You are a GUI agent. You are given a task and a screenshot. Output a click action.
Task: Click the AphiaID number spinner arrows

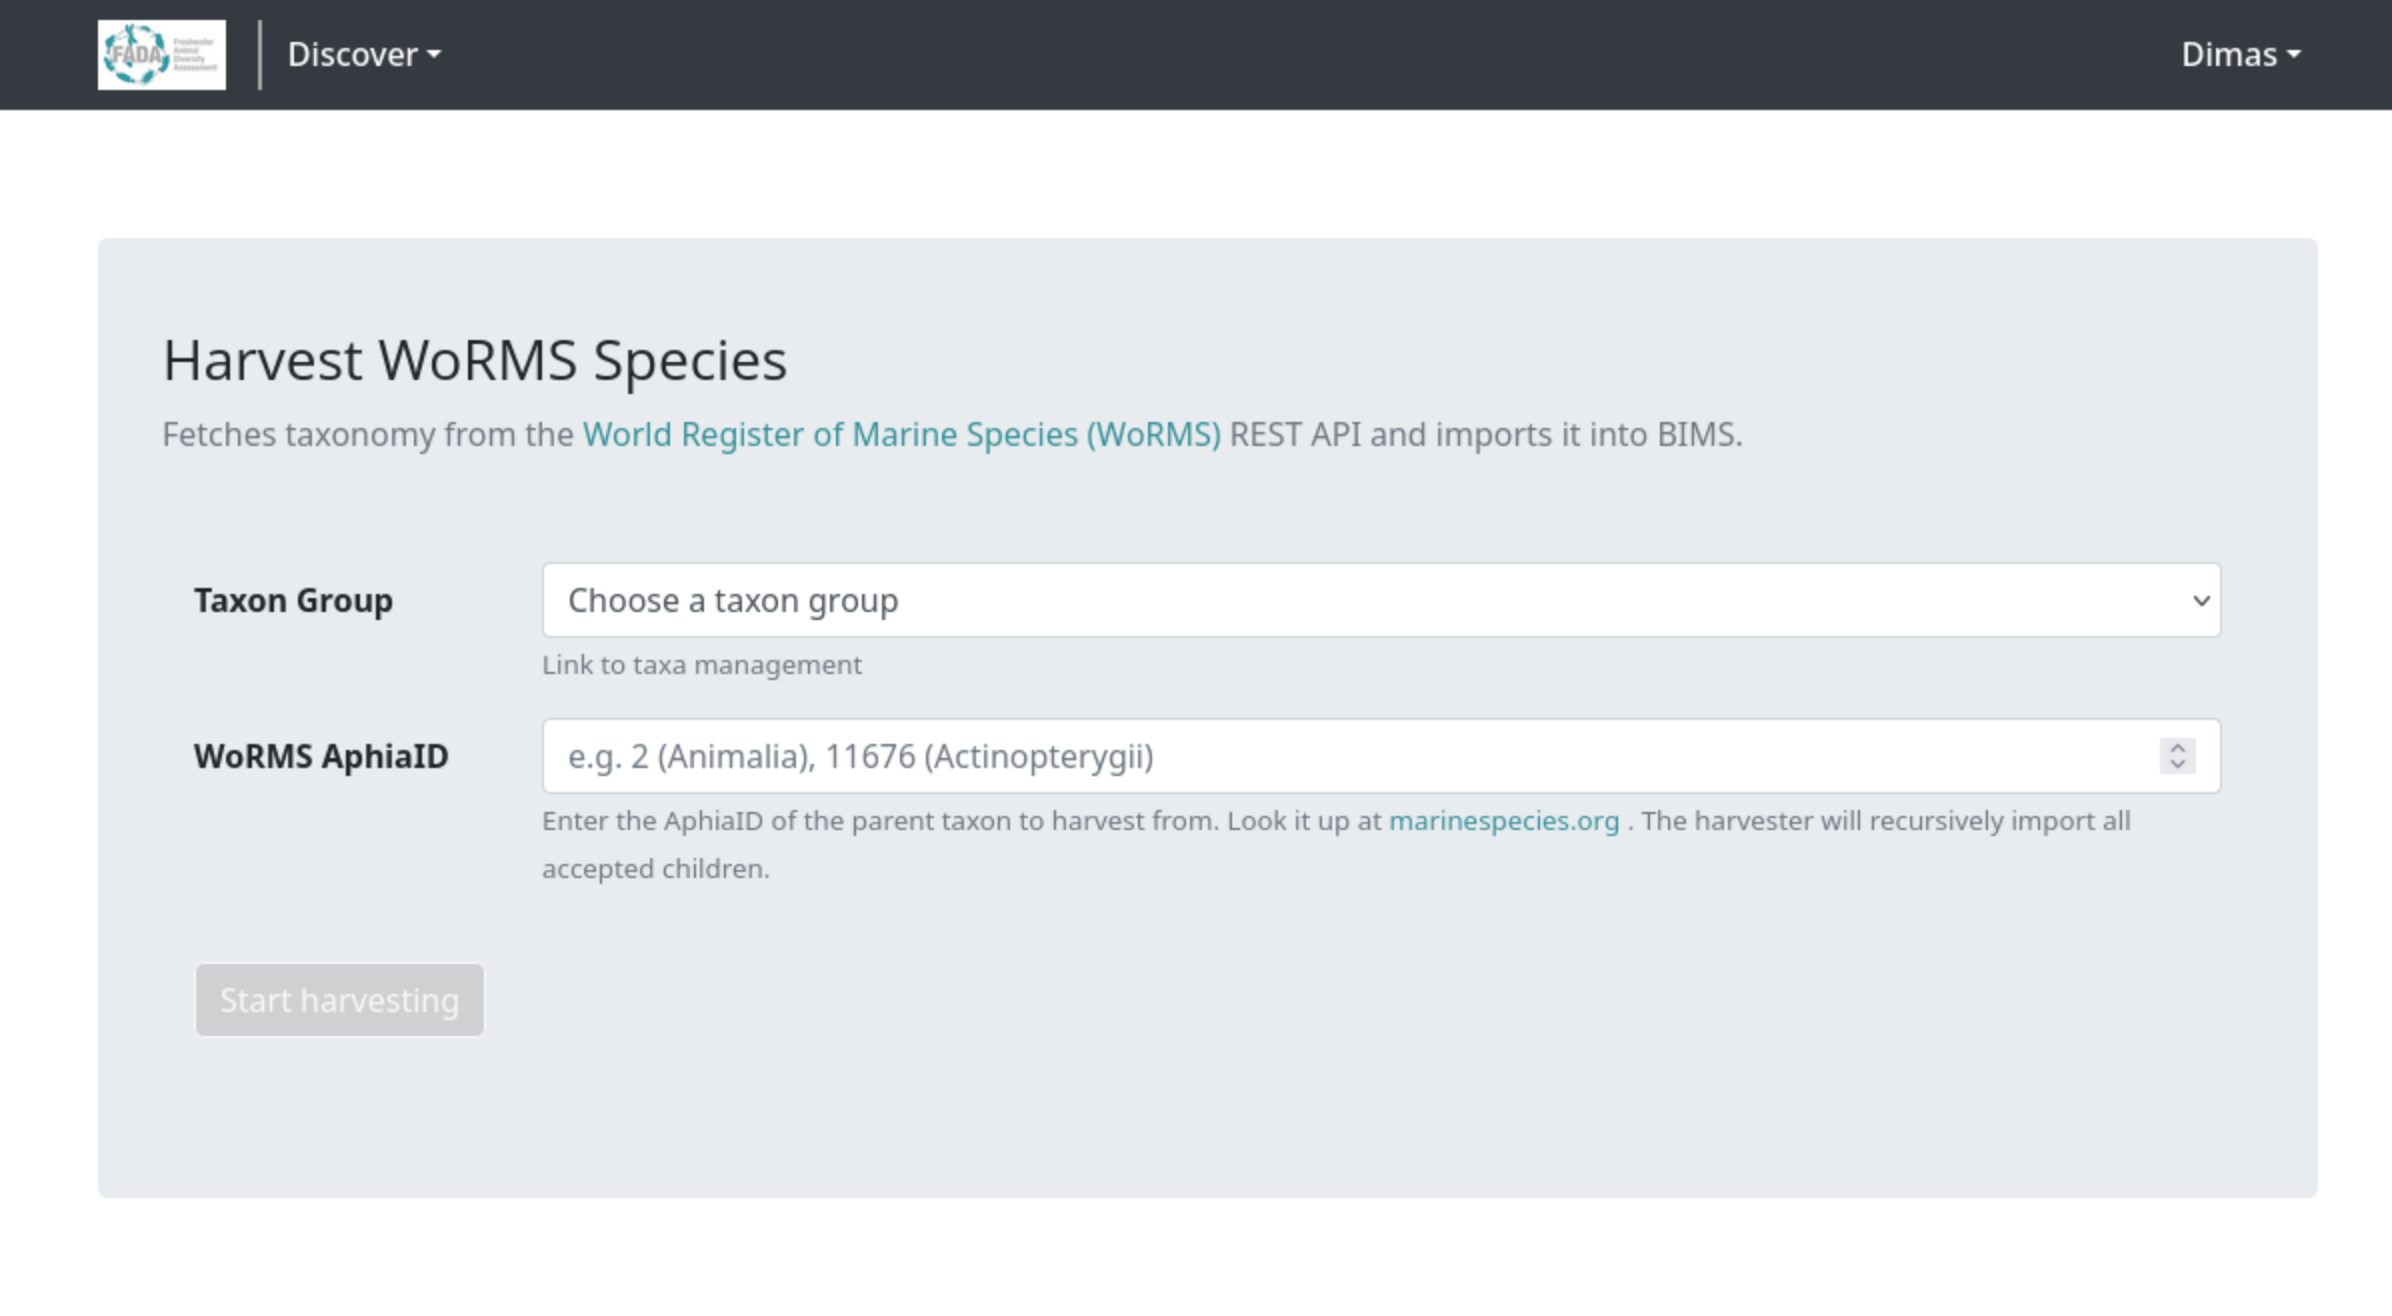pyautogui.click(x=2177, y=756)
